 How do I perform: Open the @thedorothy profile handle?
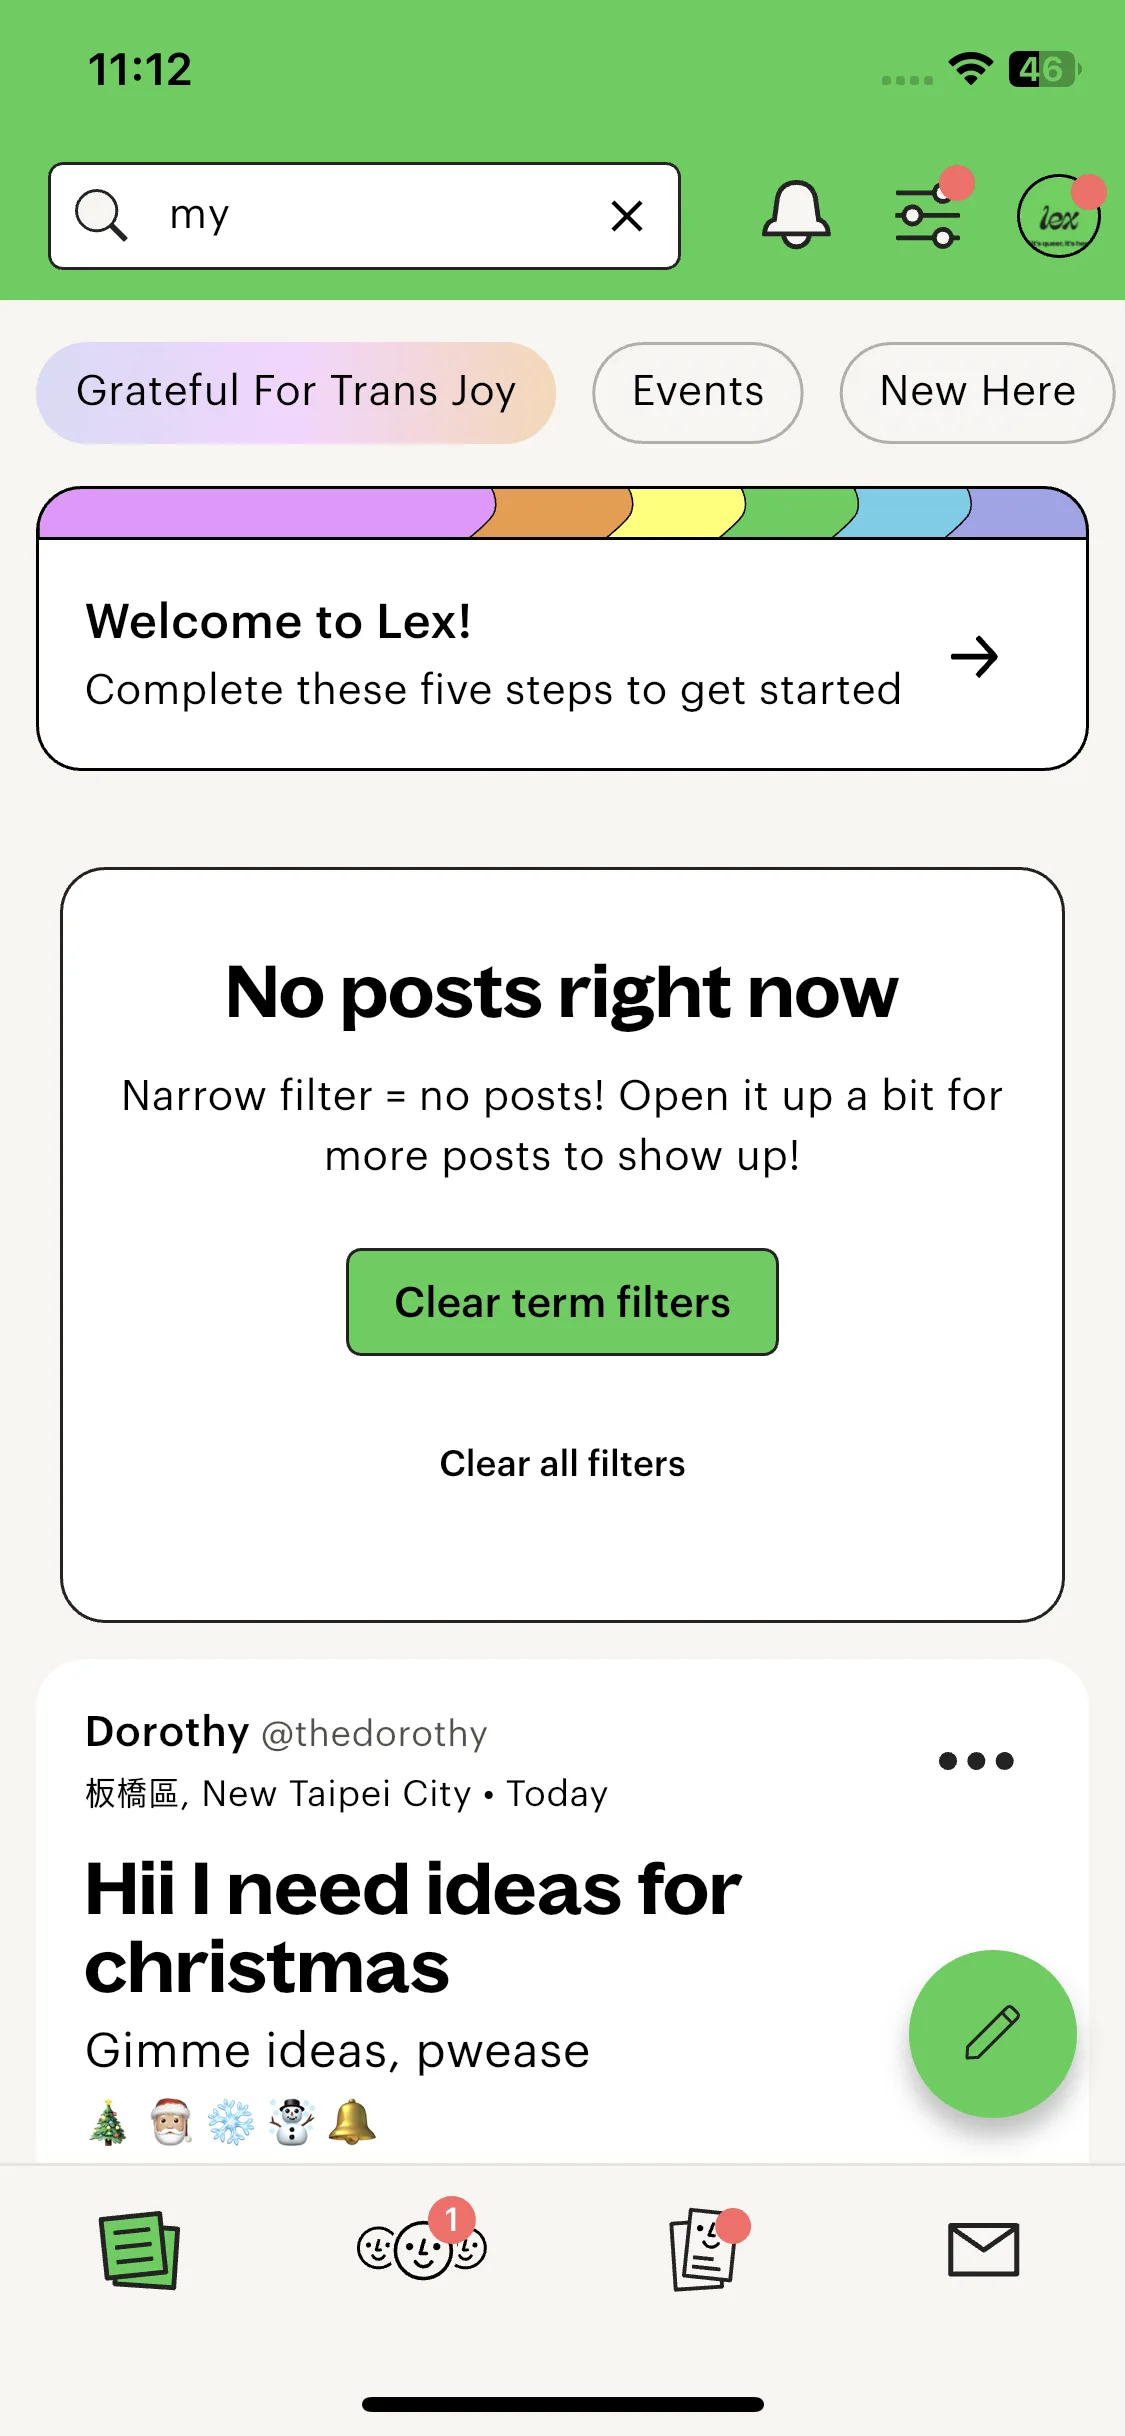pyautogui.click(x=374, y=1733)
